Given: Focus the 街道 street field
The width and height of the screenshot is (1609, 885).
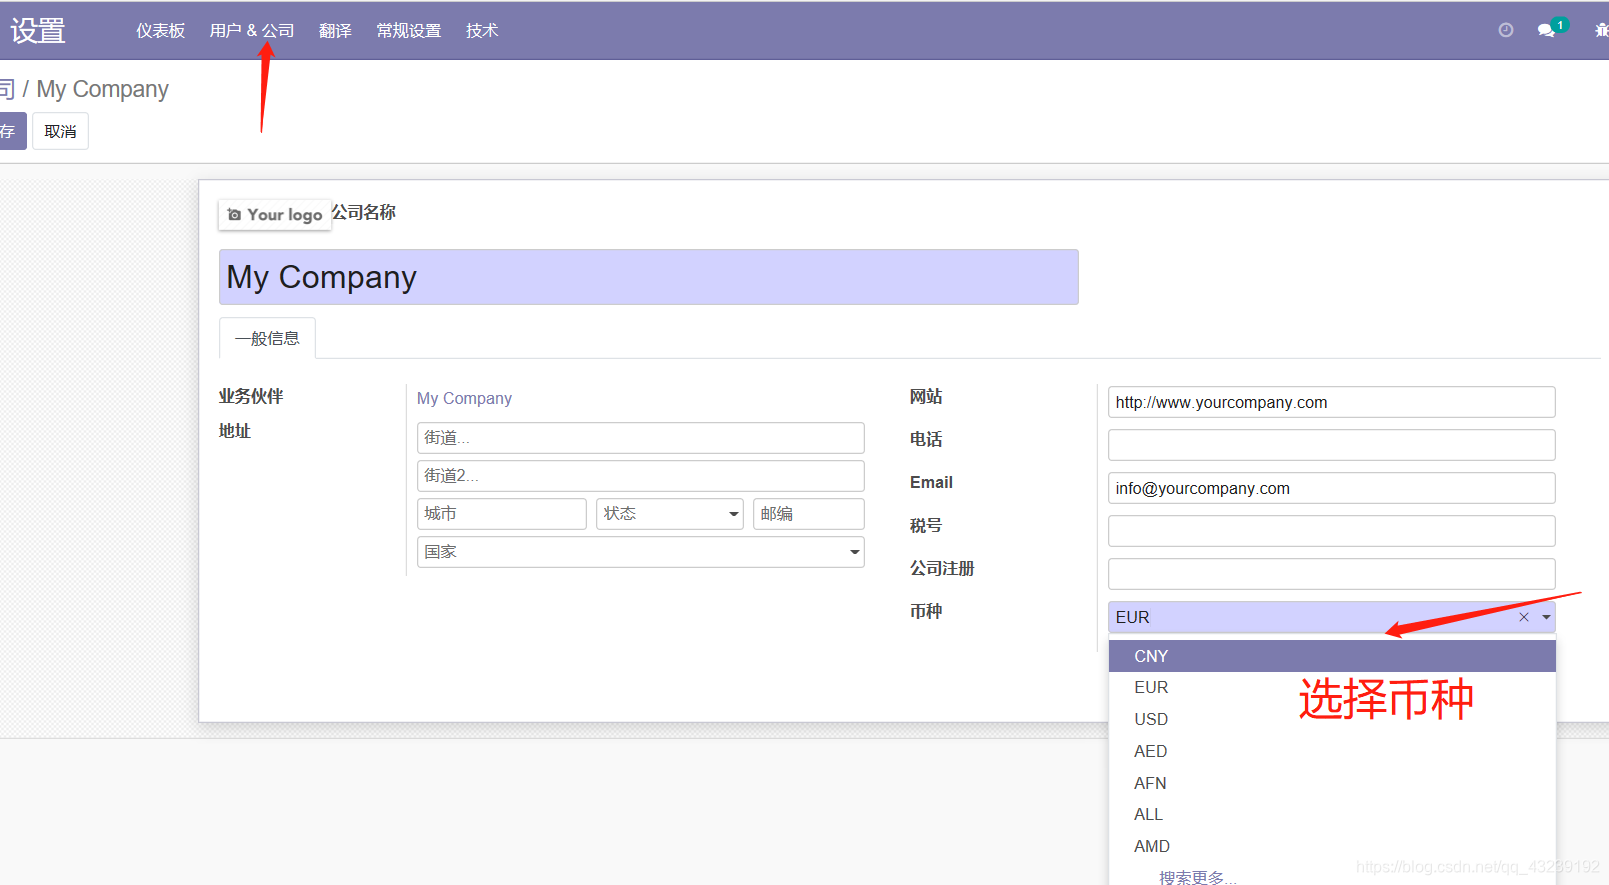Looking at the screenshot, I should (x=641, y=438).
